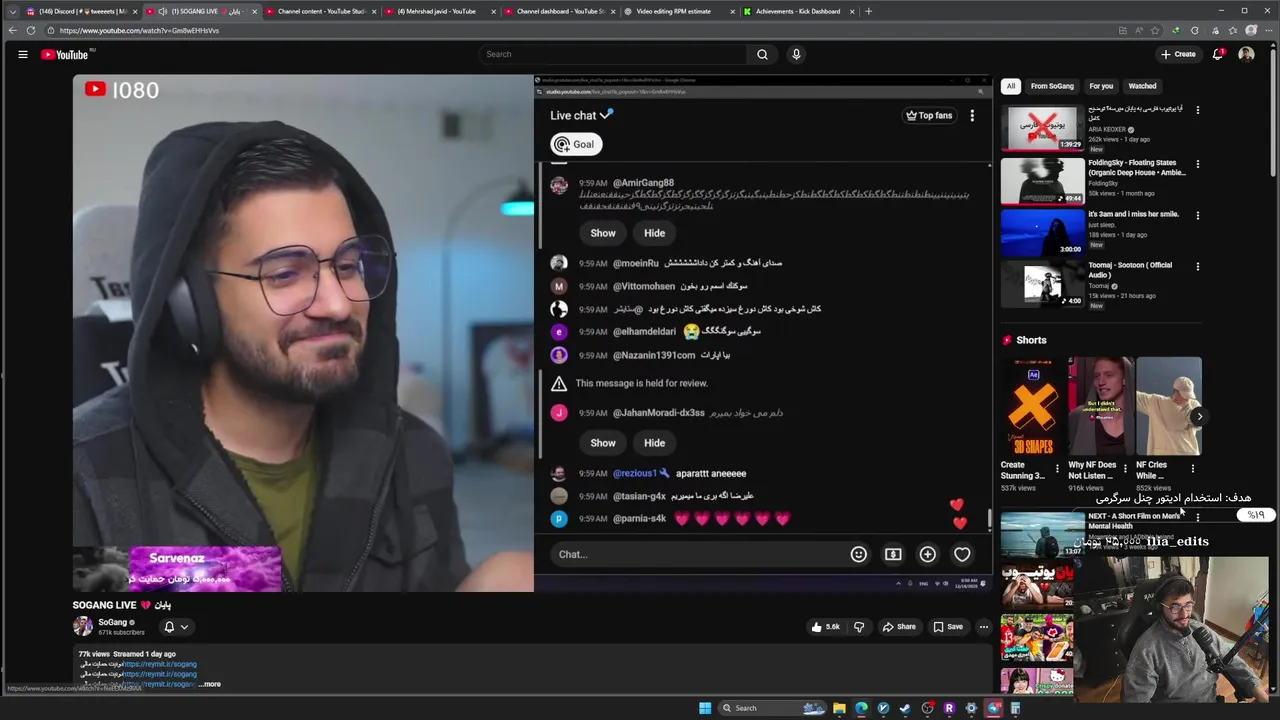The width and height of the screenshot is (1280, 720).
Task: Switch to Video editing RPM estimate tab
Action: pyautogui.click(x=679, y=11)
